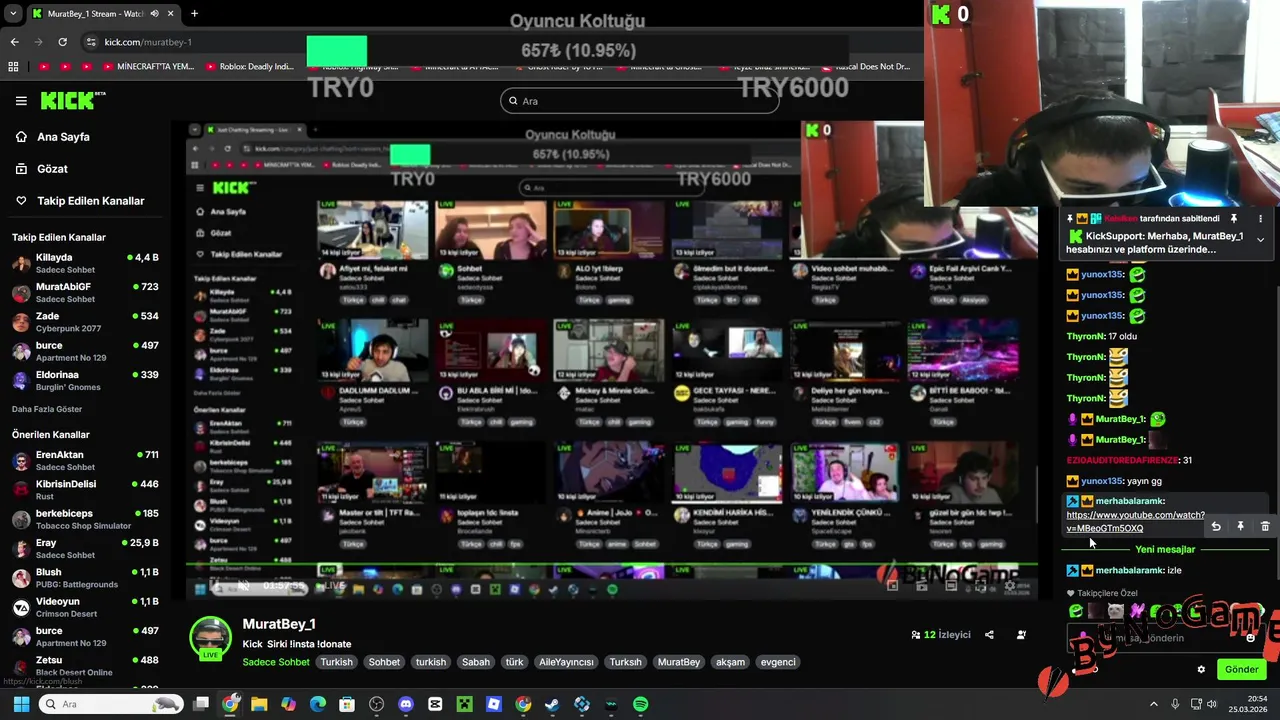
Task: Click the 12 İzleyici viewer count
Action: tap(941, 635)
